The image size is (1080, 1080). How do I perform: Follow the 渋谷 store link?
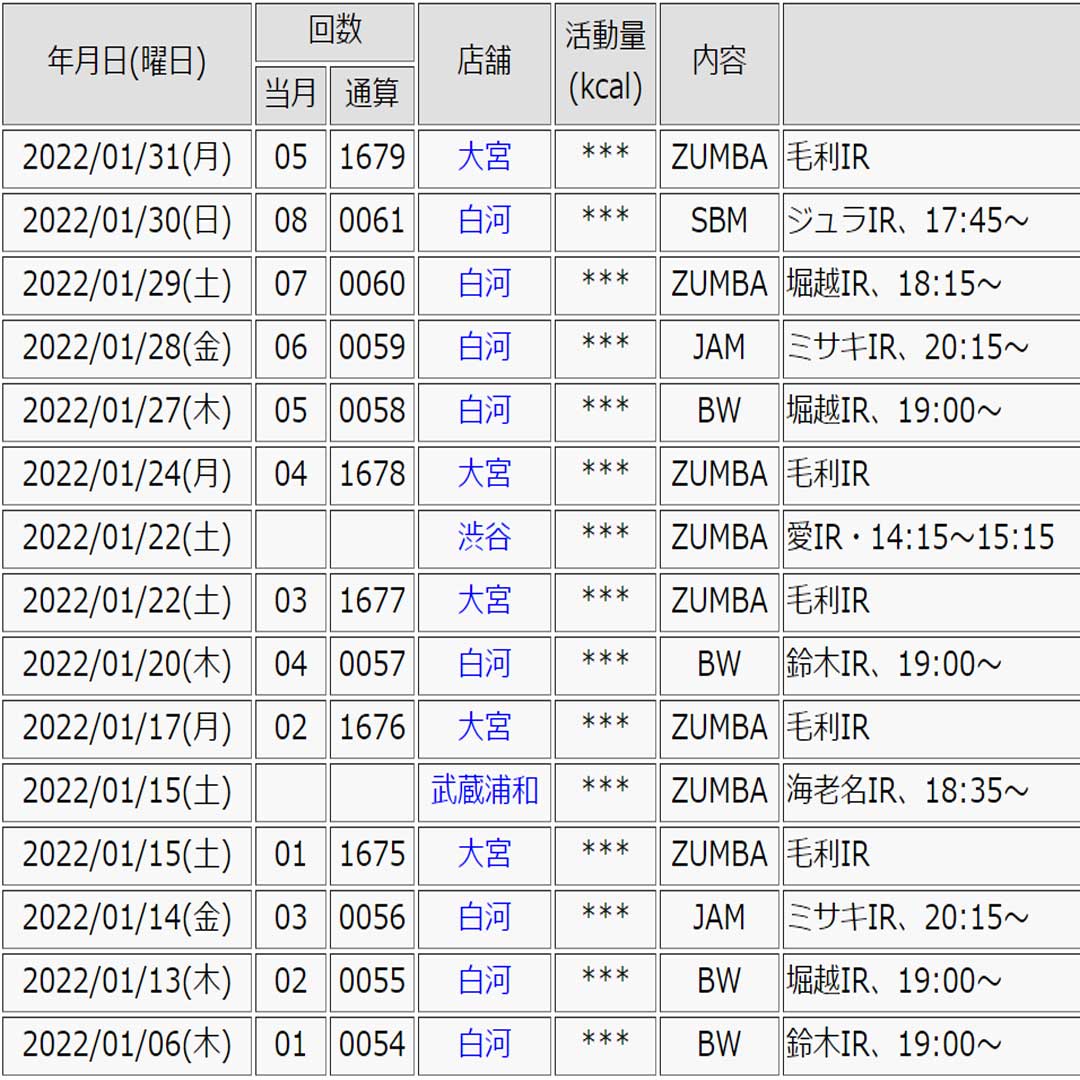pyautogui.click(x=484, y=537)
